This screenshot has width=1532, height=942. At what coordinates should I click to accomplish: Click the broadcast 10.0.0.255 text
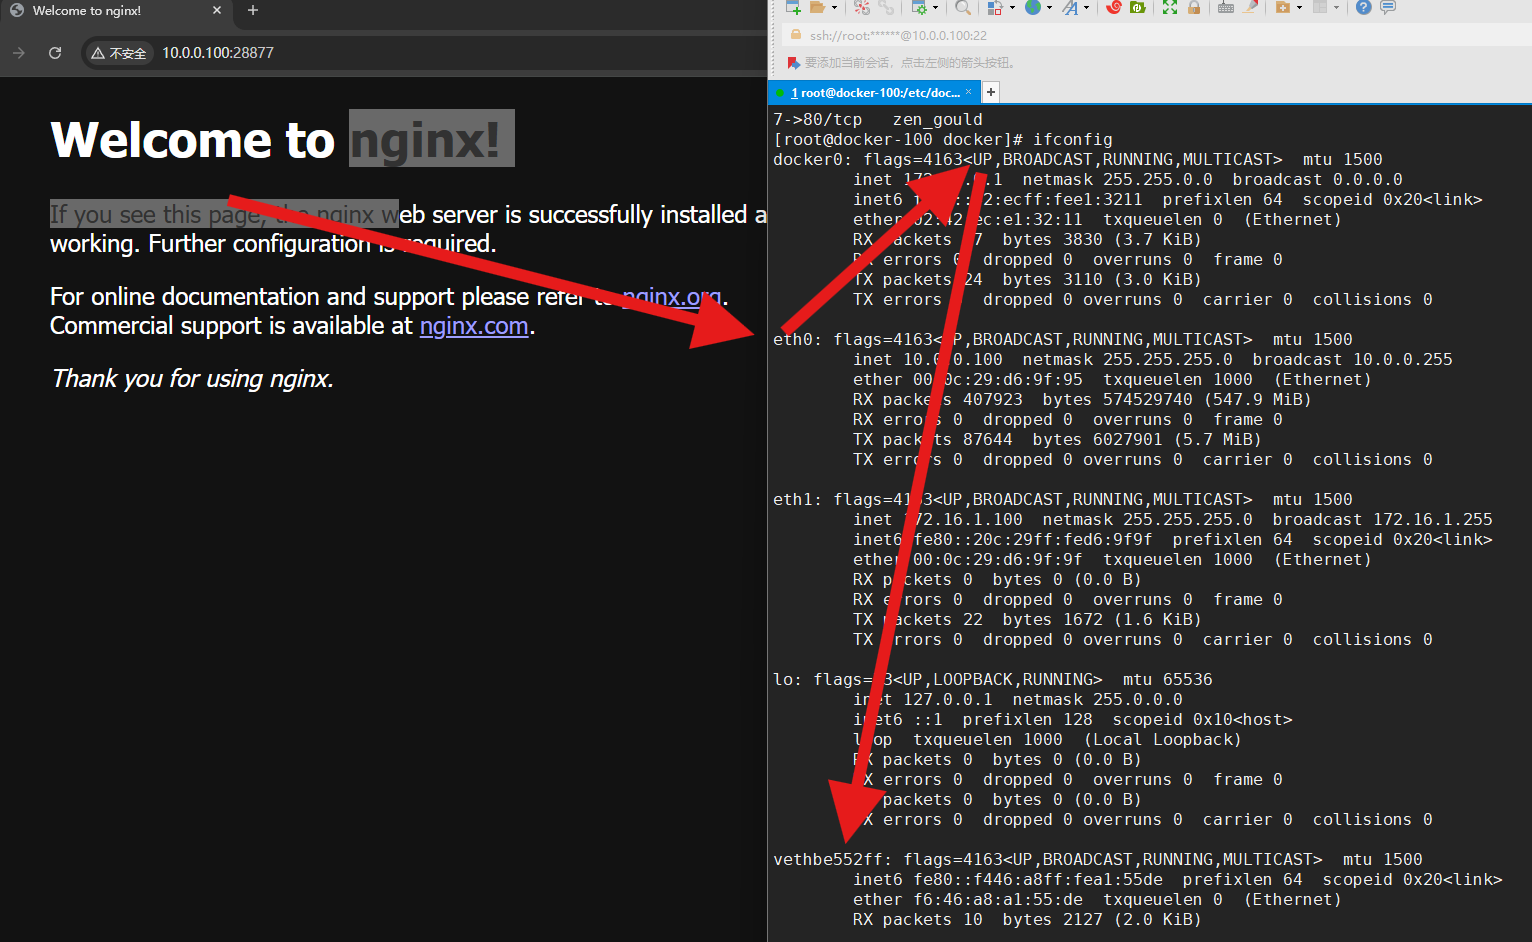(1353, 360)
